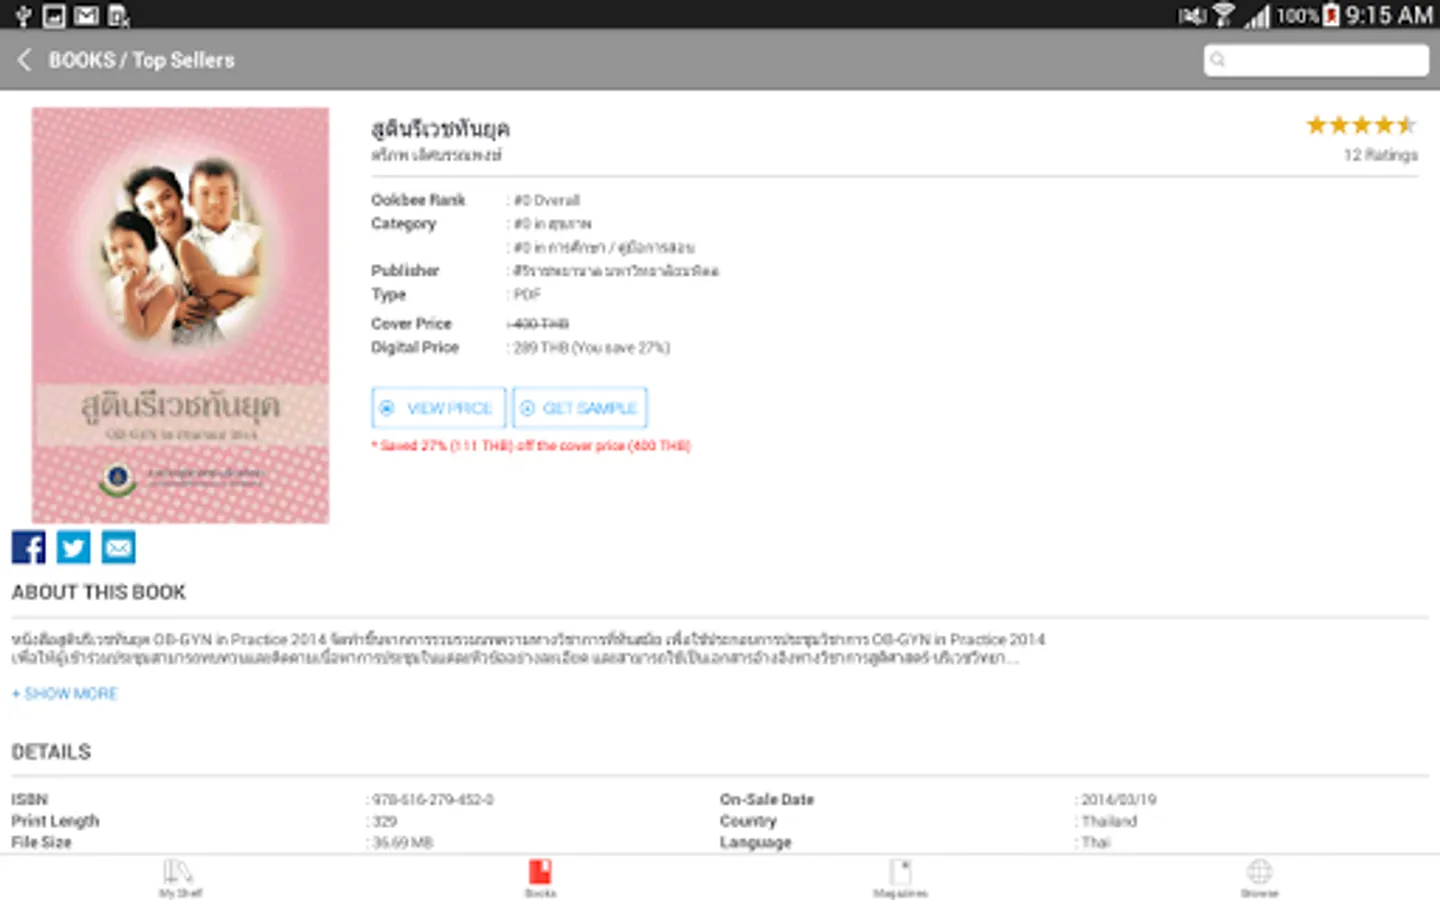Tap the PDF type value
The width and height of the screenshot is (1440, 900).
[x=527, y=295]
